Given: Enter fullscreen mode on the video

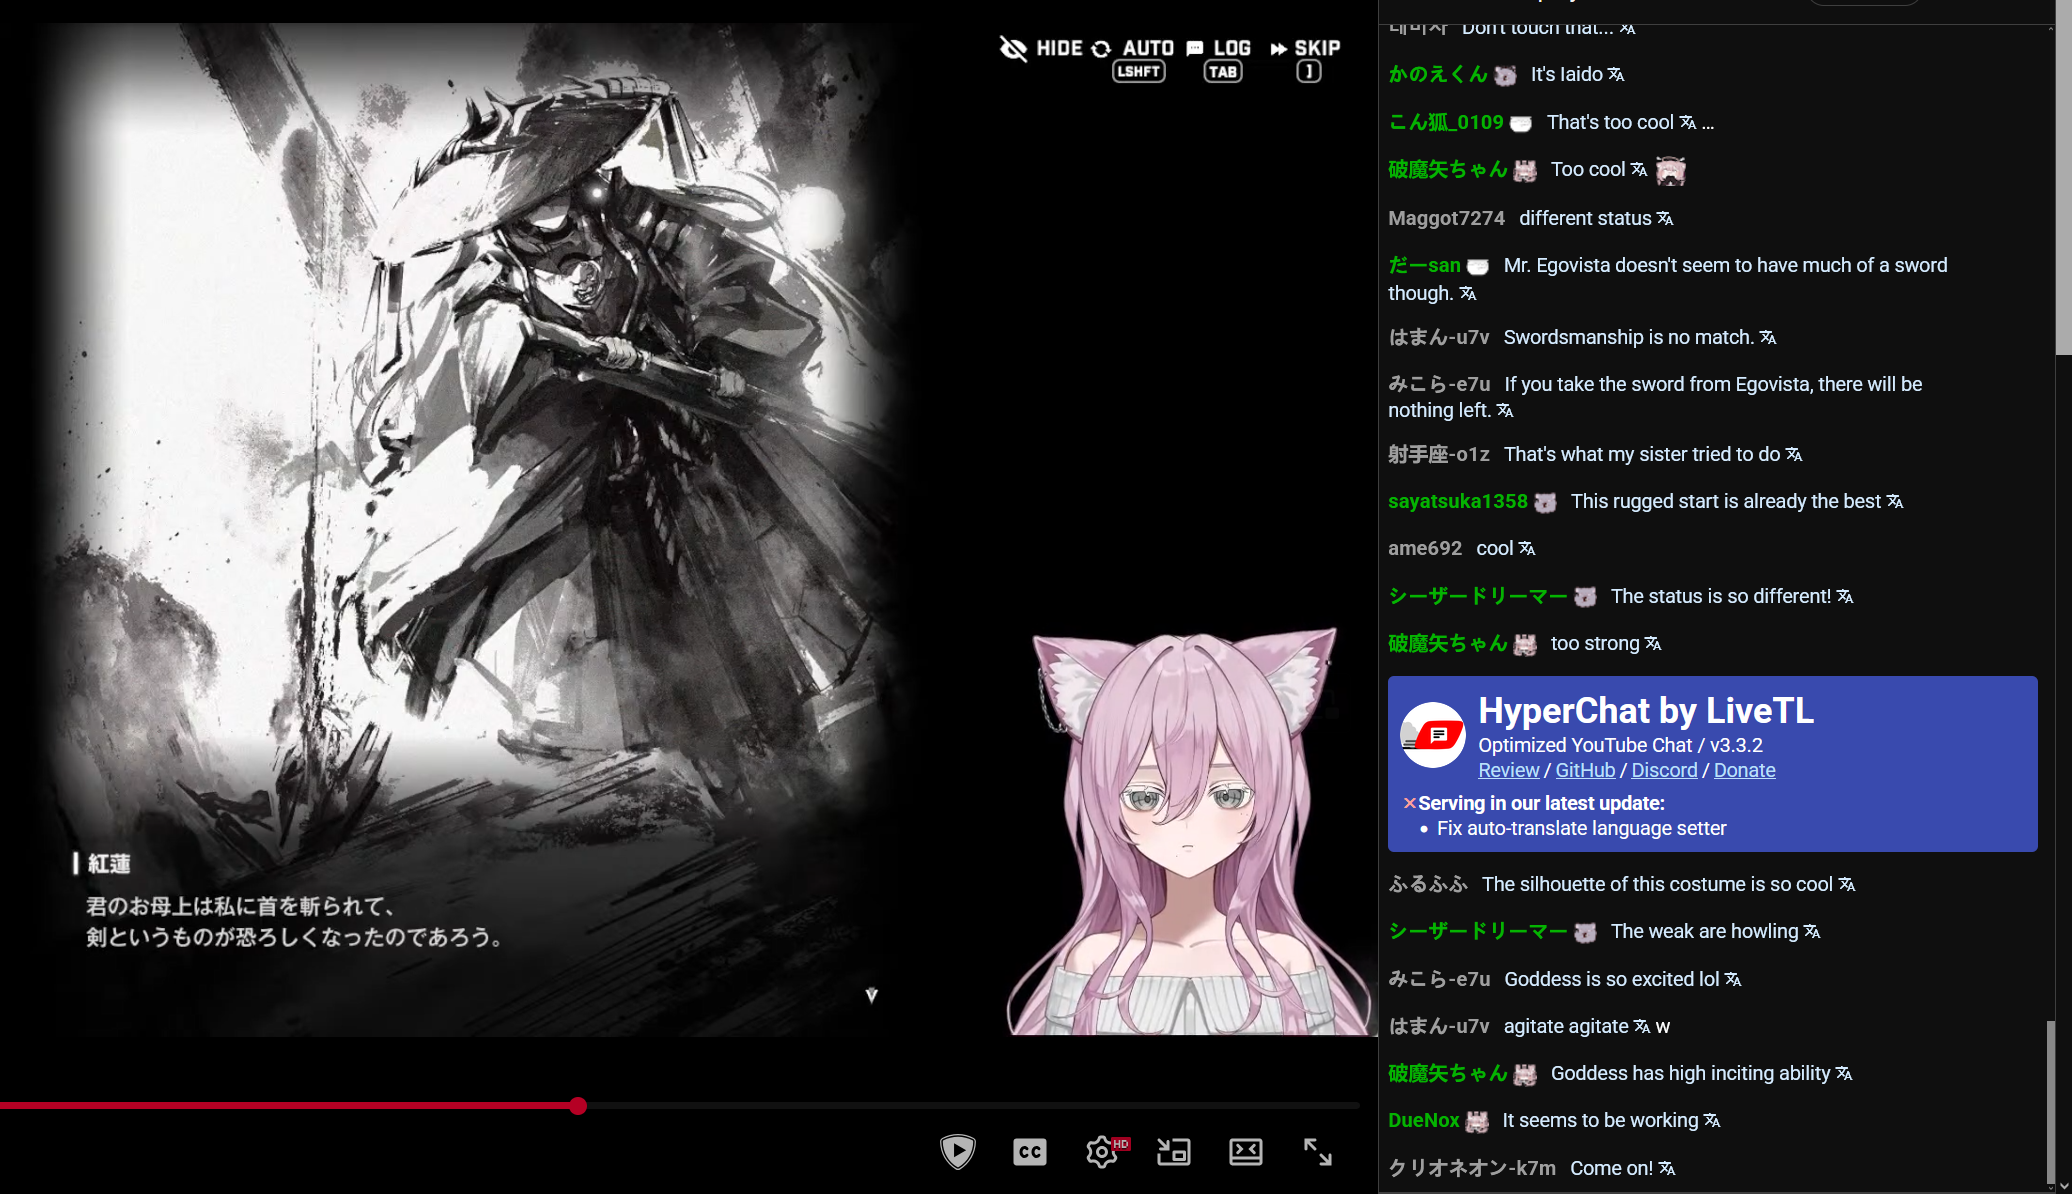Looking at the screenshot, I should (1317, 1152).
